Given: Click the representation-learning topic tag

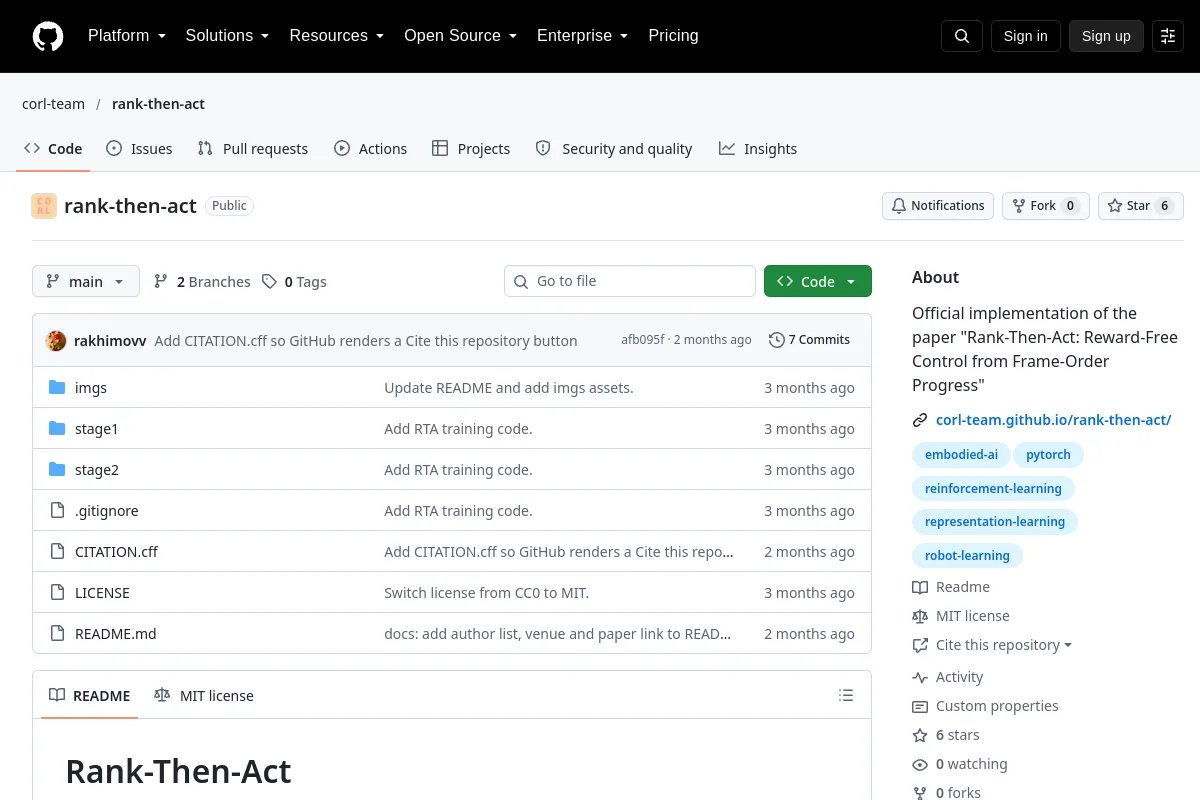Looking at the screenshot, I should click(995, 521).
